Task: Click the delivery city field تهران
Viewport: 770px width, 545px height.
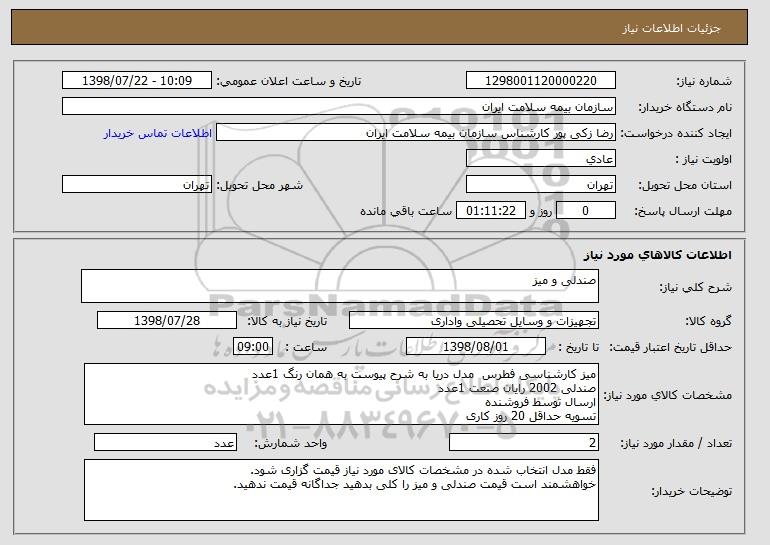Action: 137,185
